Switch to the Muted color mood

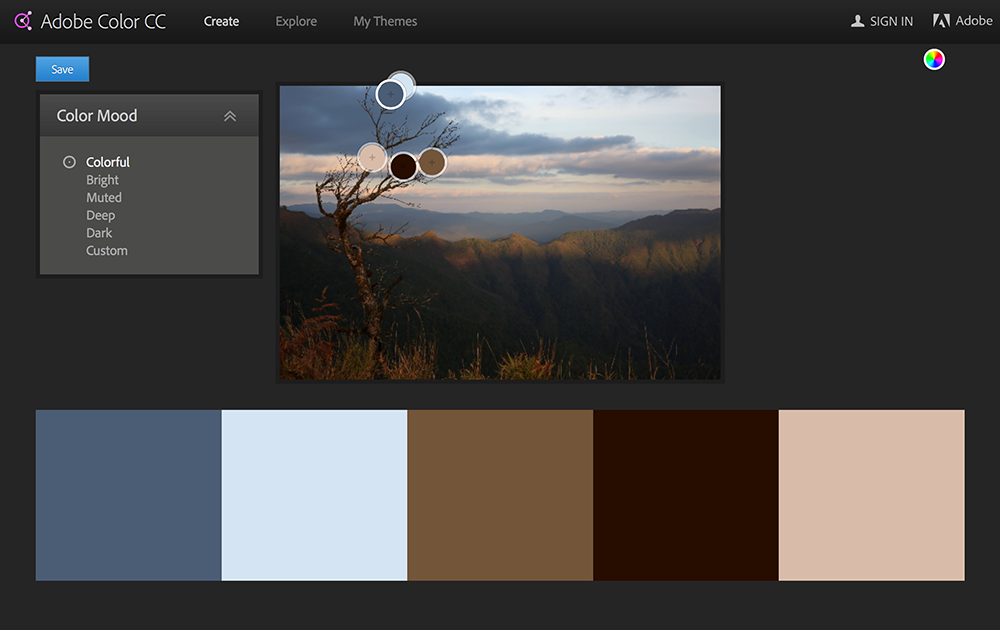[x=103, y=197]
